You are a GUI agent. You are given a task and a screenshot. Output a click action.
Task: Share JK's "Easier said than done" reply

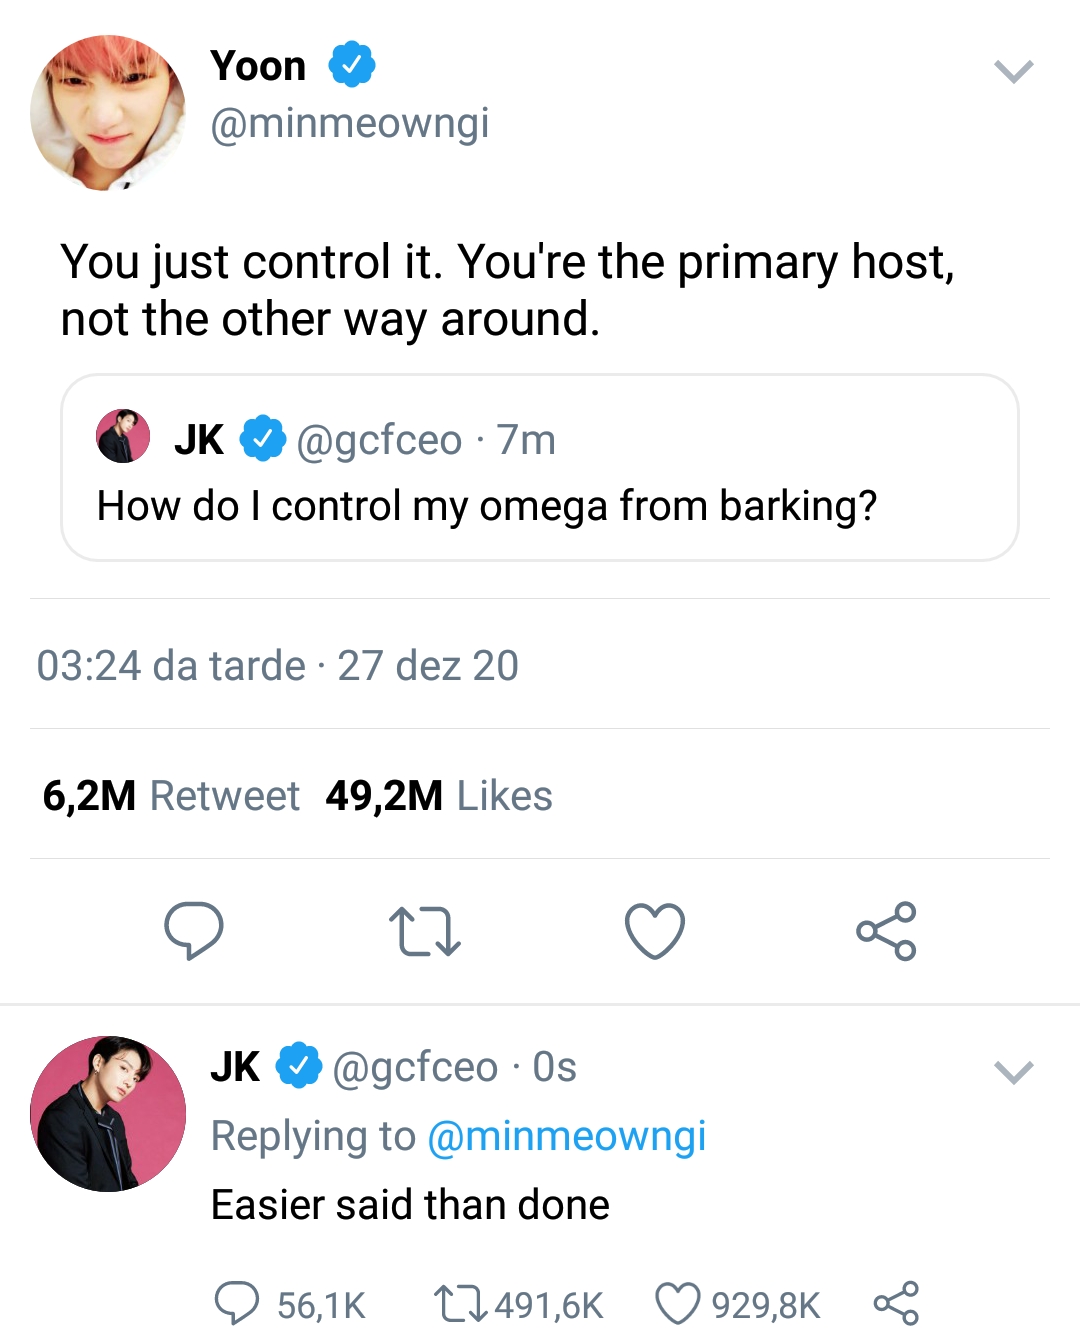click(x=896, y=1304)
